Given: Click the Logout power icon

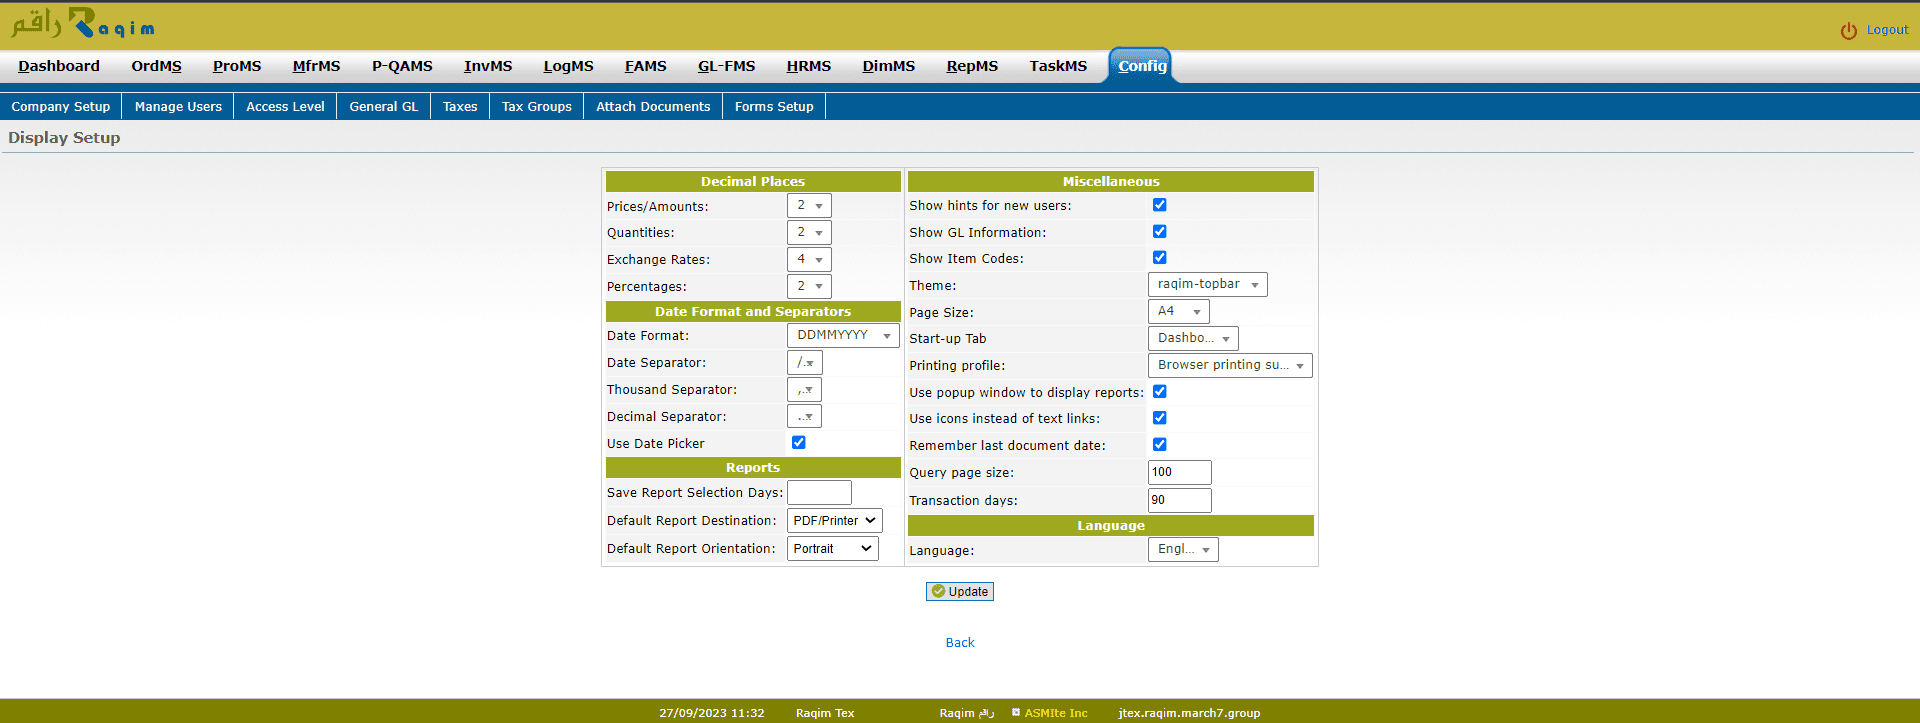Looking at the screenshot, I should [1849, 31].
